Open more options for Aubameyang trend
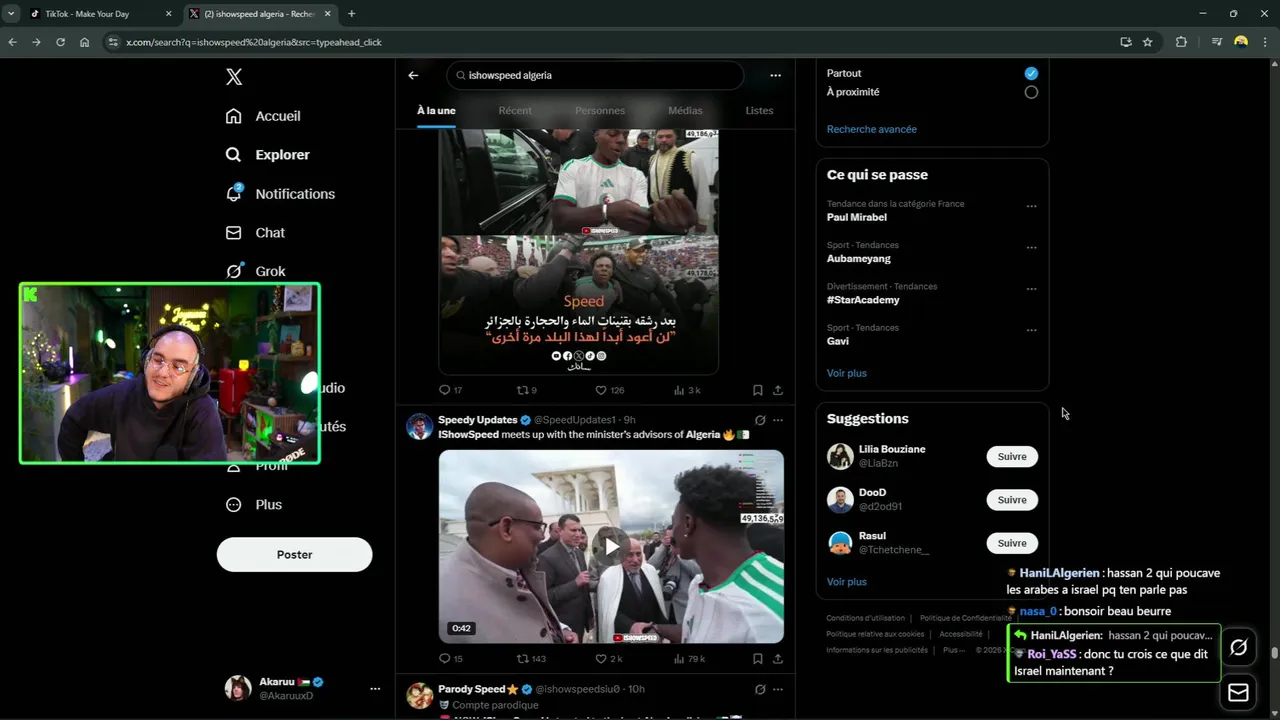1280x720 pixels. (1031, 247)
